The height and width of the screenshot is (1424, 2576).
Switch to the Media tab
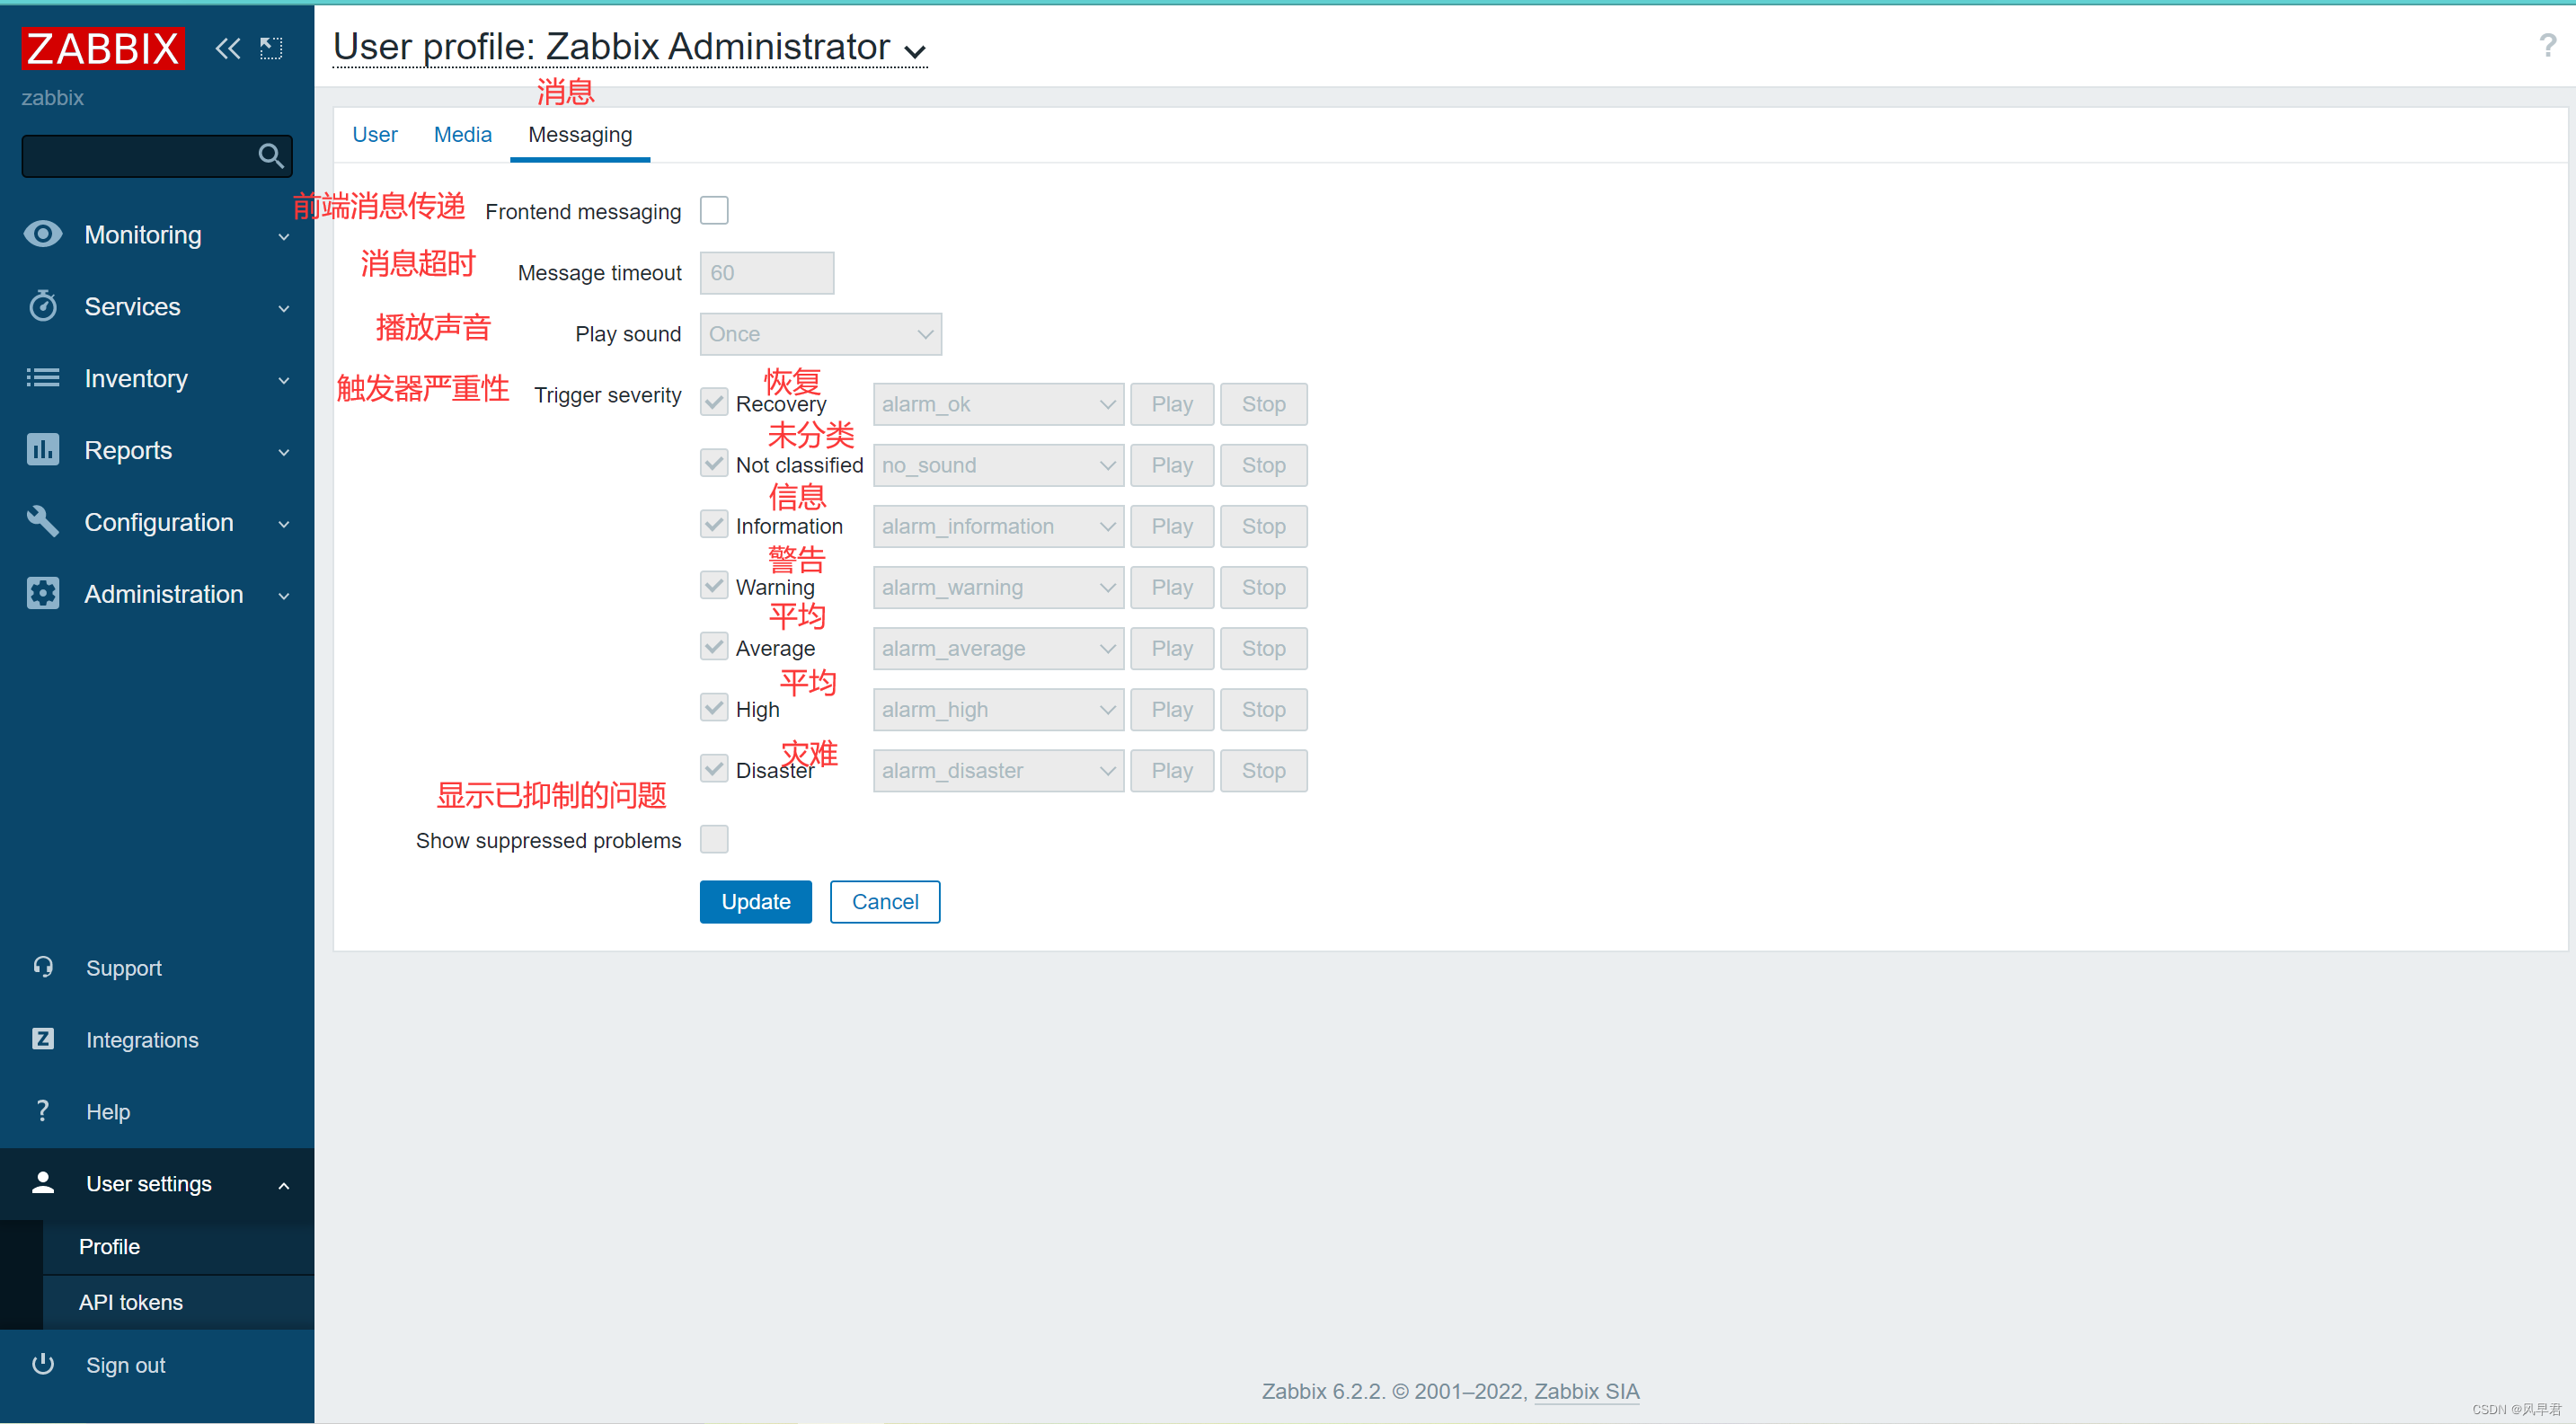(462, 135)
